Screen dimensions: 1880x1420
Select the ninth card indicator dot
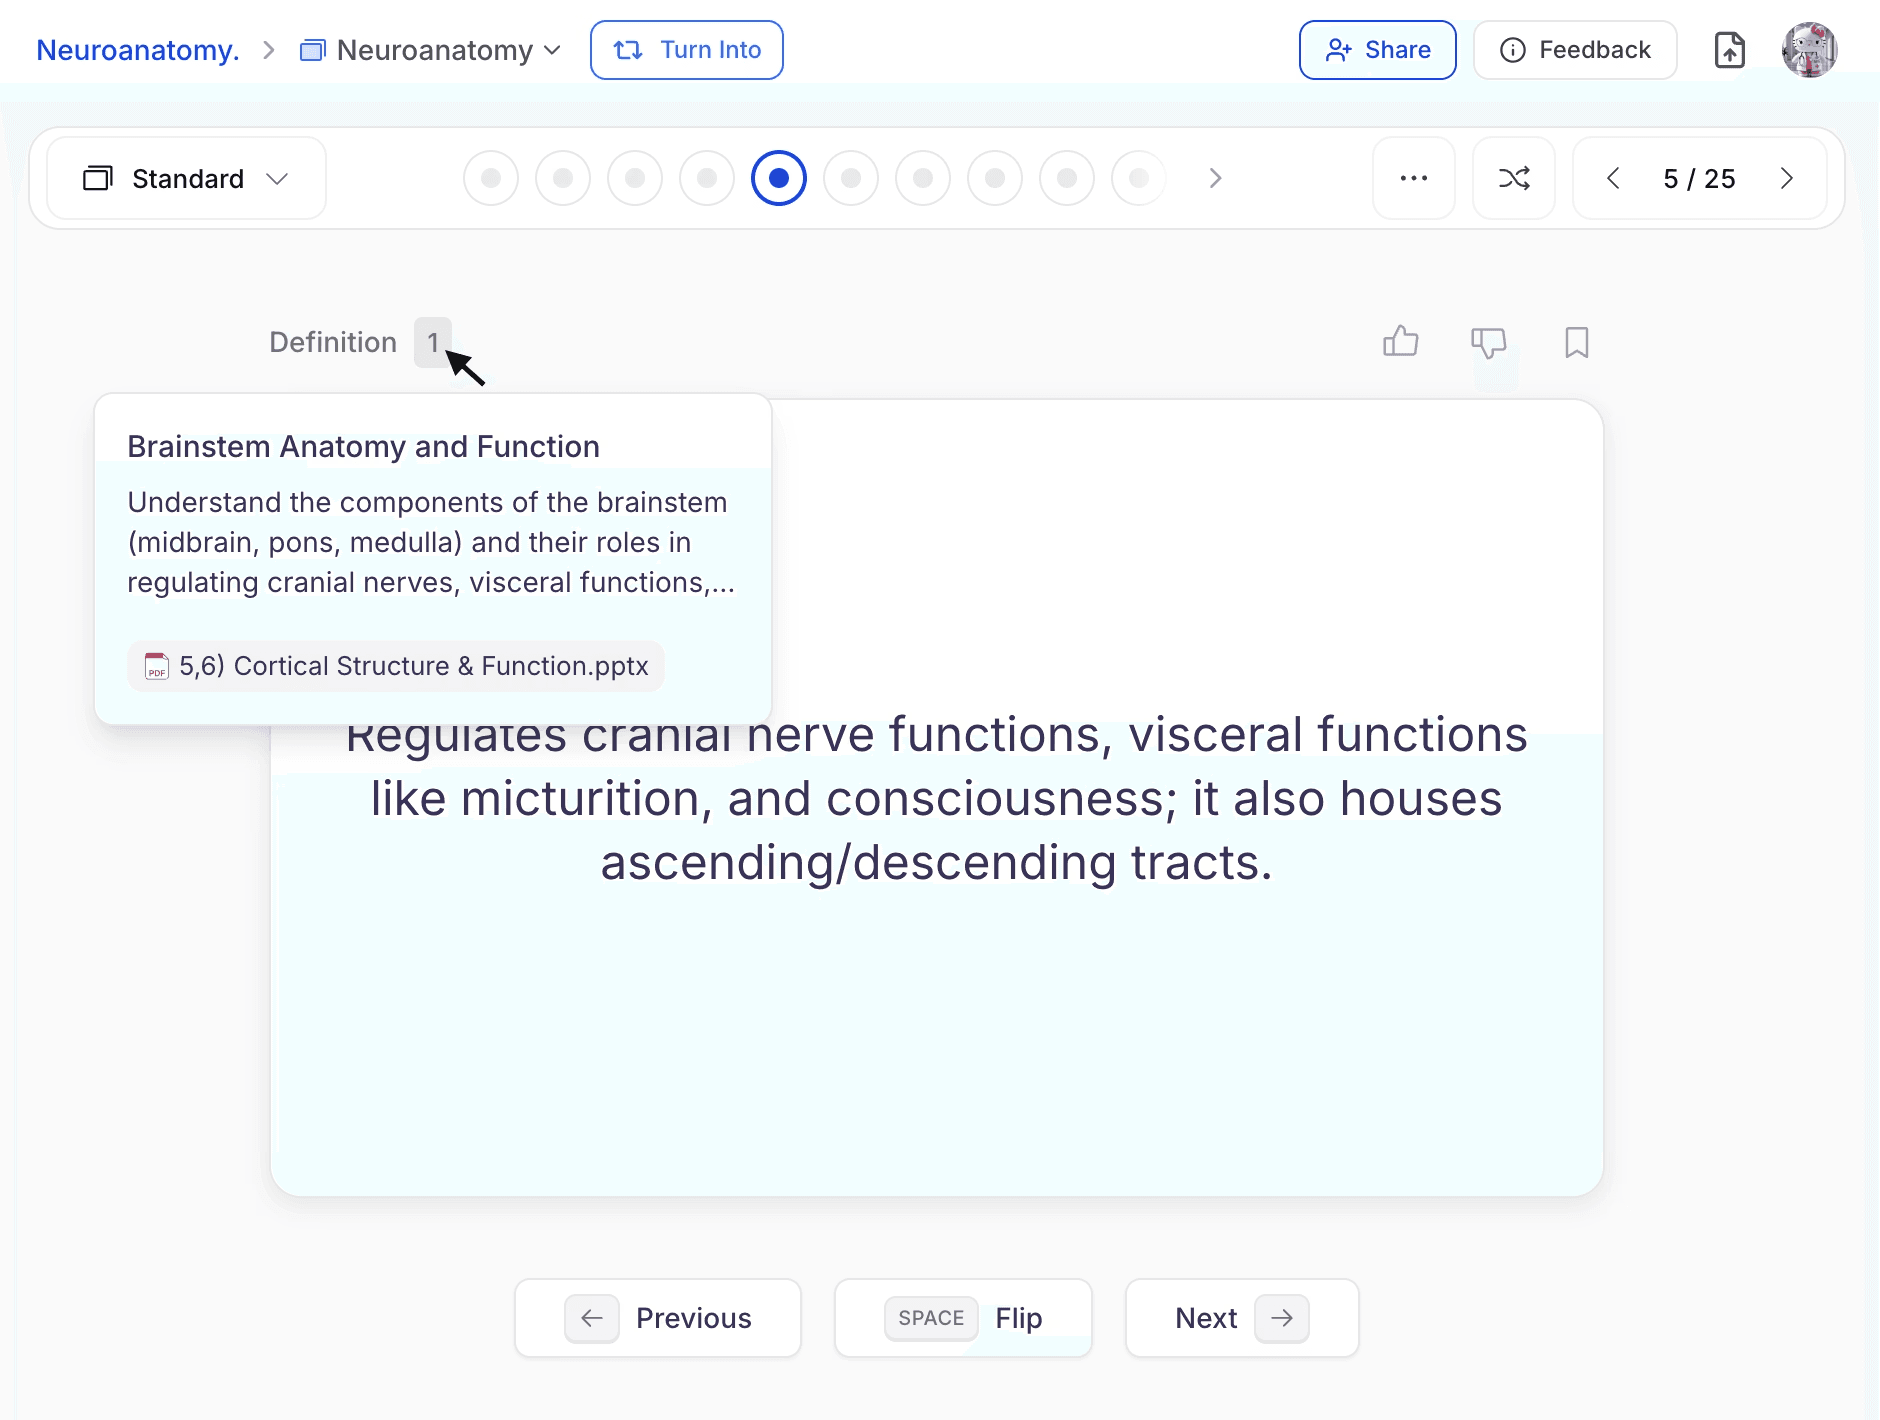[1067, 178]
